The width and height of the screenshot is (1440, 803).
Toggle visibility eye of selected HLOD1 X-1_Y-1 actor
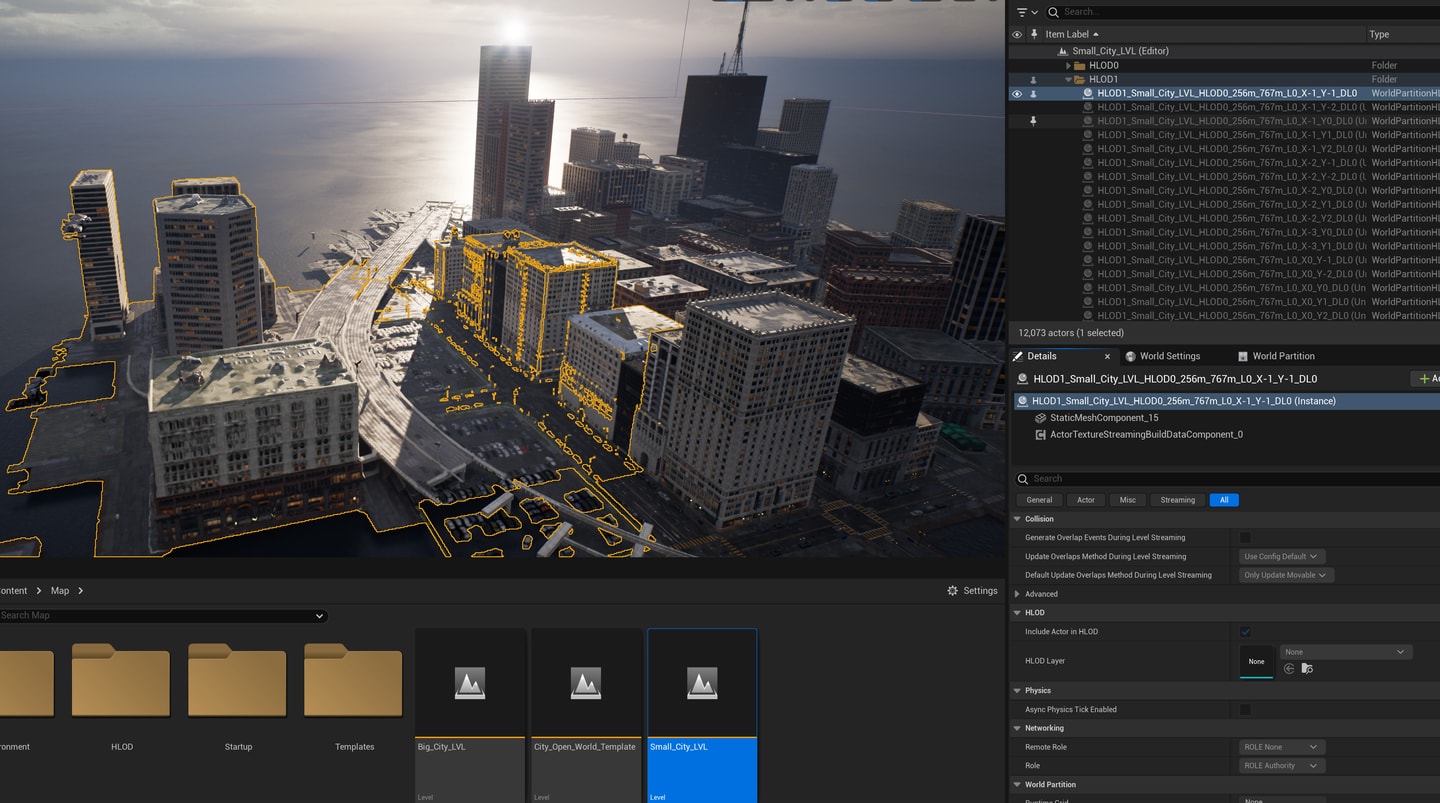pos(1017,93)
